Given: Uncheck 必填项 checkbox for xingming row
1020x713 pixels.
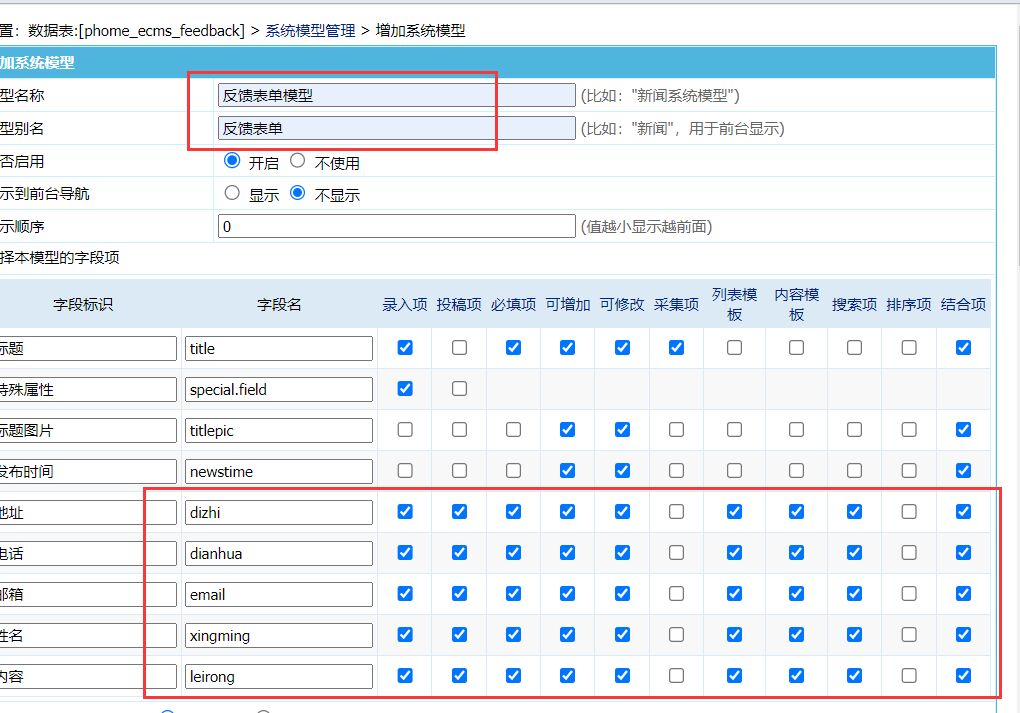Looking at the screenshot, I should tap(513, 635).
